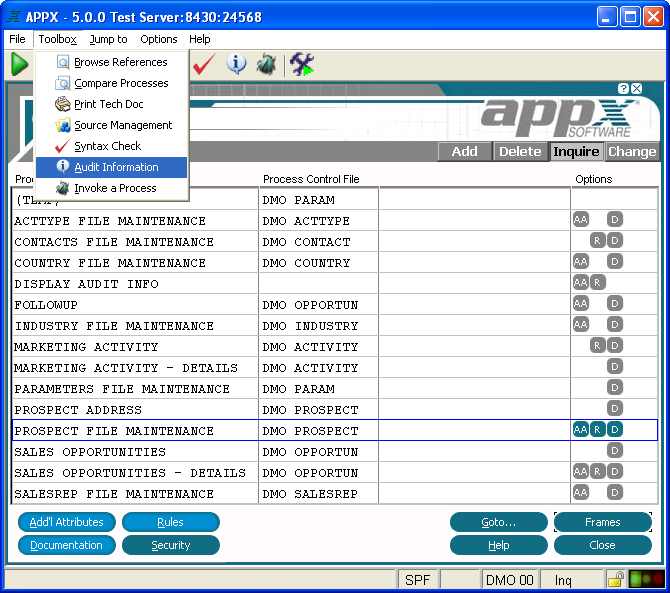Click AA badge in SALESREP FILE MAINTENANCE row
This screenshot has width=670, height=593.
(x=581, y=493)
